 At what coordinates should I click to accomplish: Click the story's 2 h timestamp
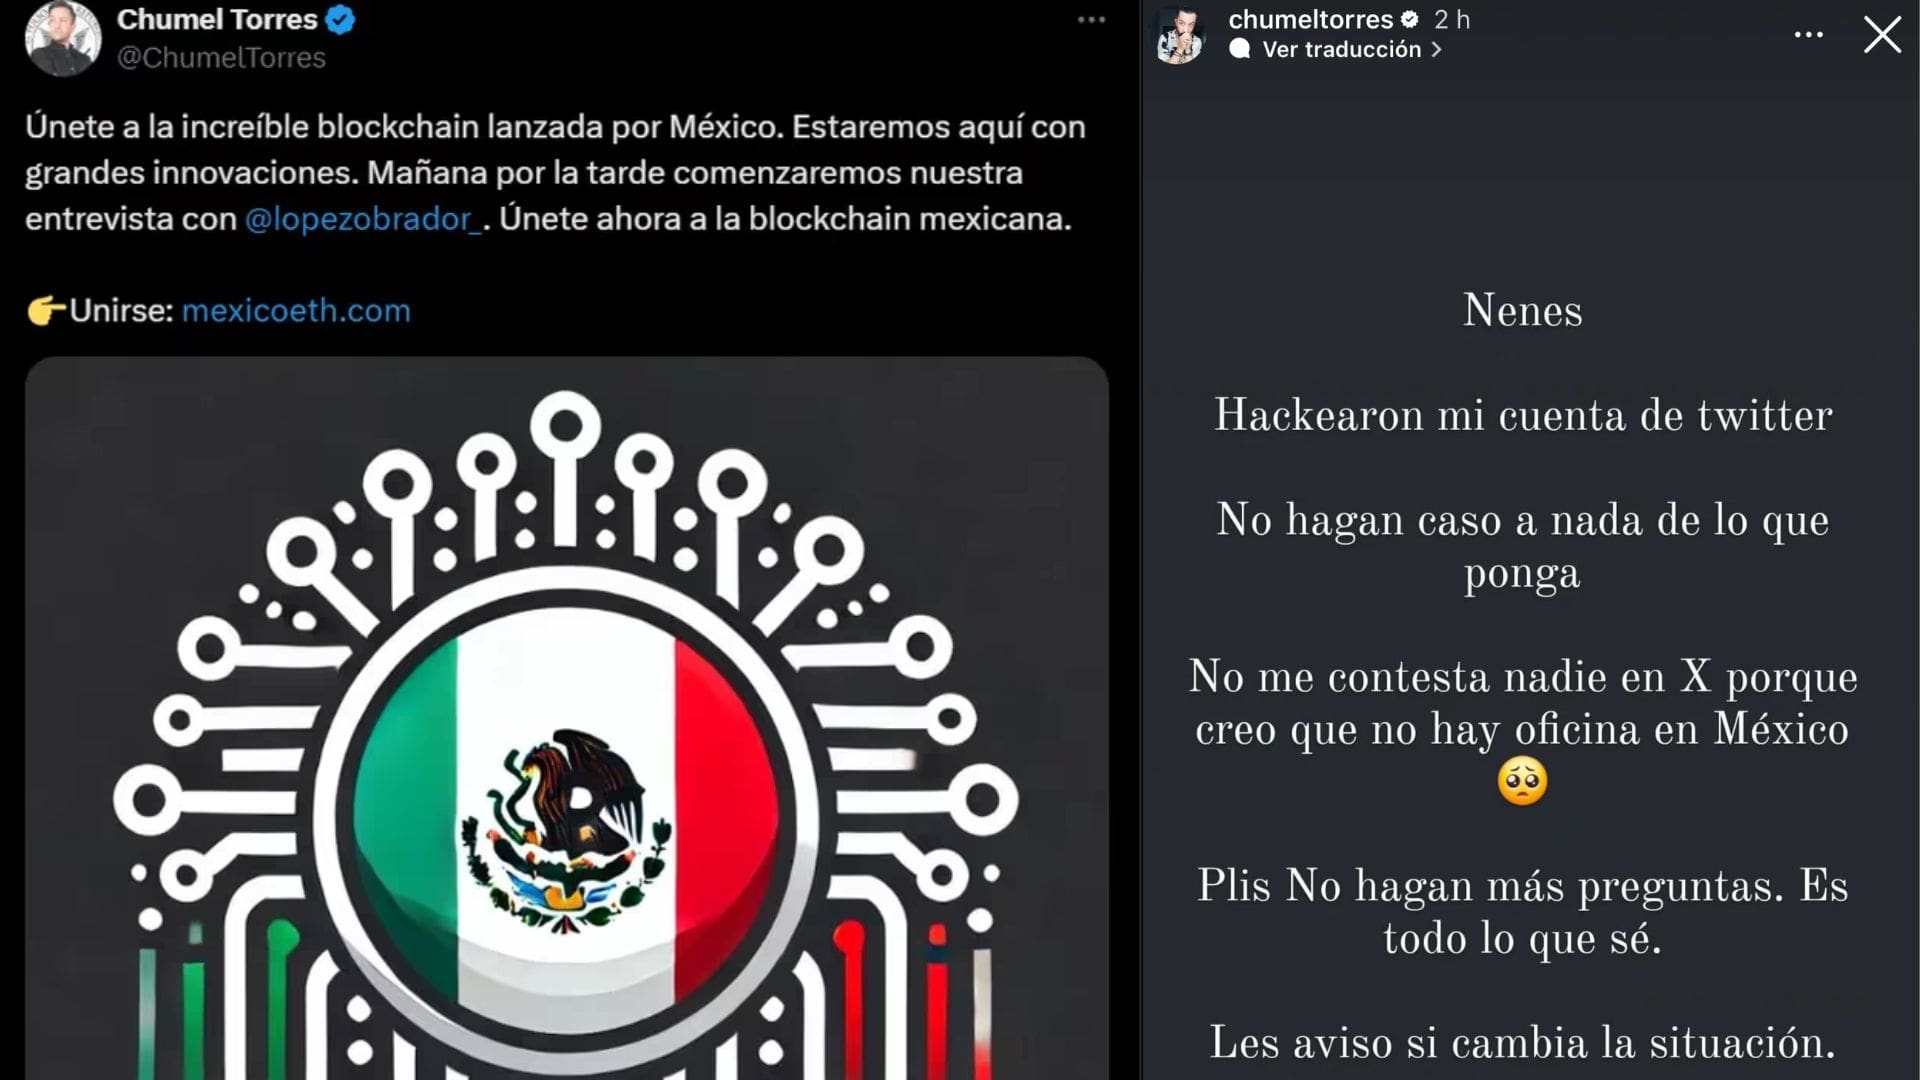pyautogui.click(x=1452, y=19)
